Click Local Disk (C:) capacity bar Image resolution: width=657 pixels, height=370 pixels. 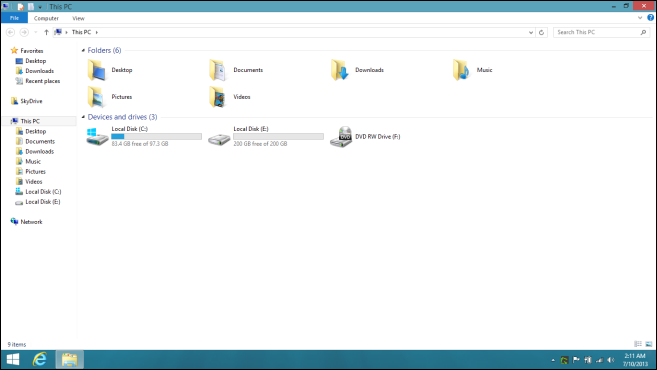tap(156, 137)
